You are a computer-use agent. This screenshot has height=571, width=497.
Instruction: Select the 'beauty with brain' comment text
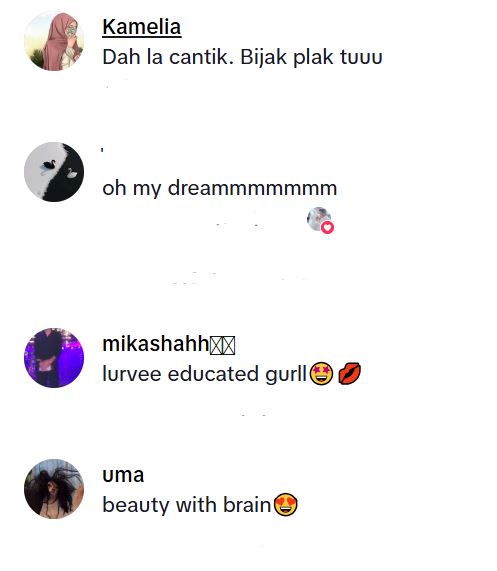(x=187, y=505)
